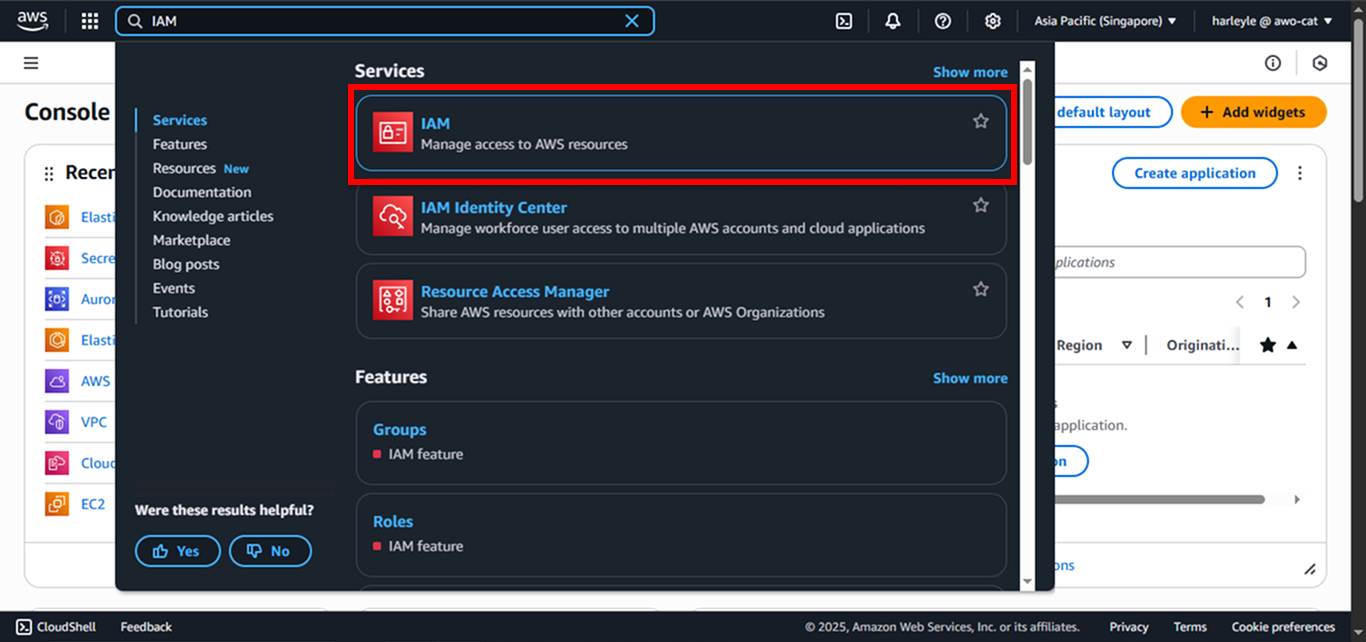Sort by the Region column arrow
This screenshot has width=1366, height=642.
1127,345
